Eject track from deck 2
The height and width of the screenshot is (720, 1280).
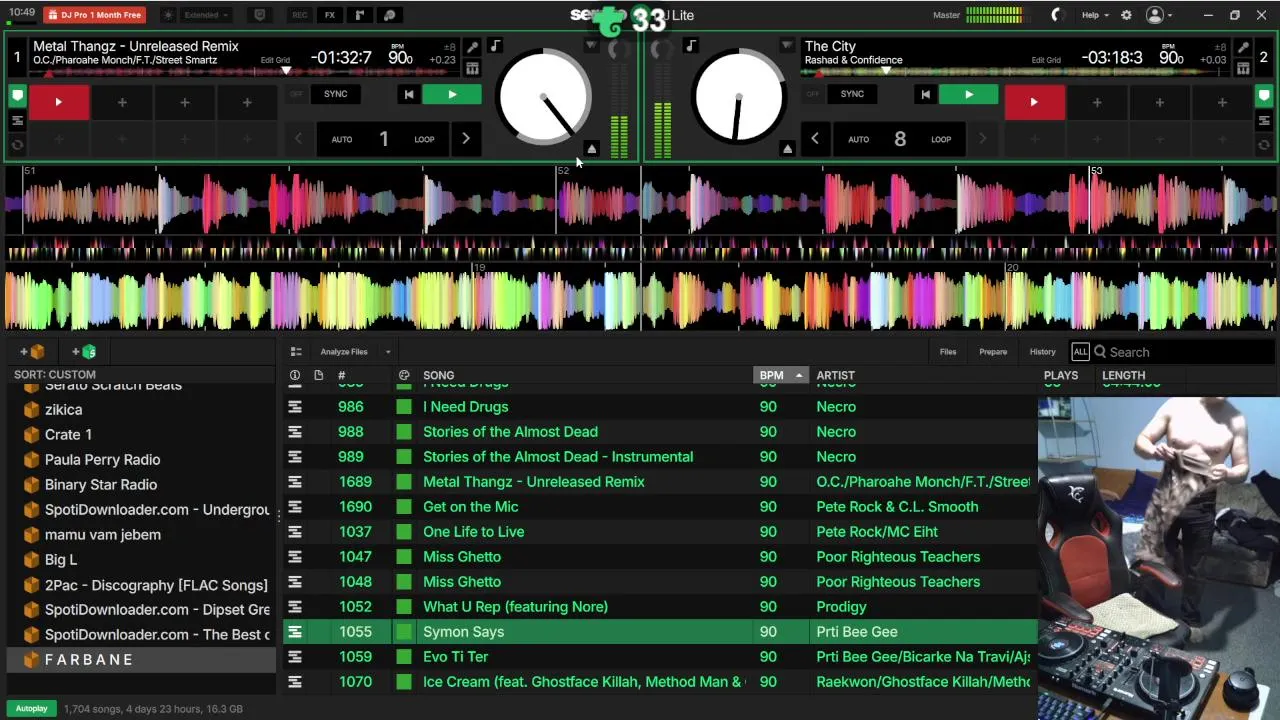787,148
